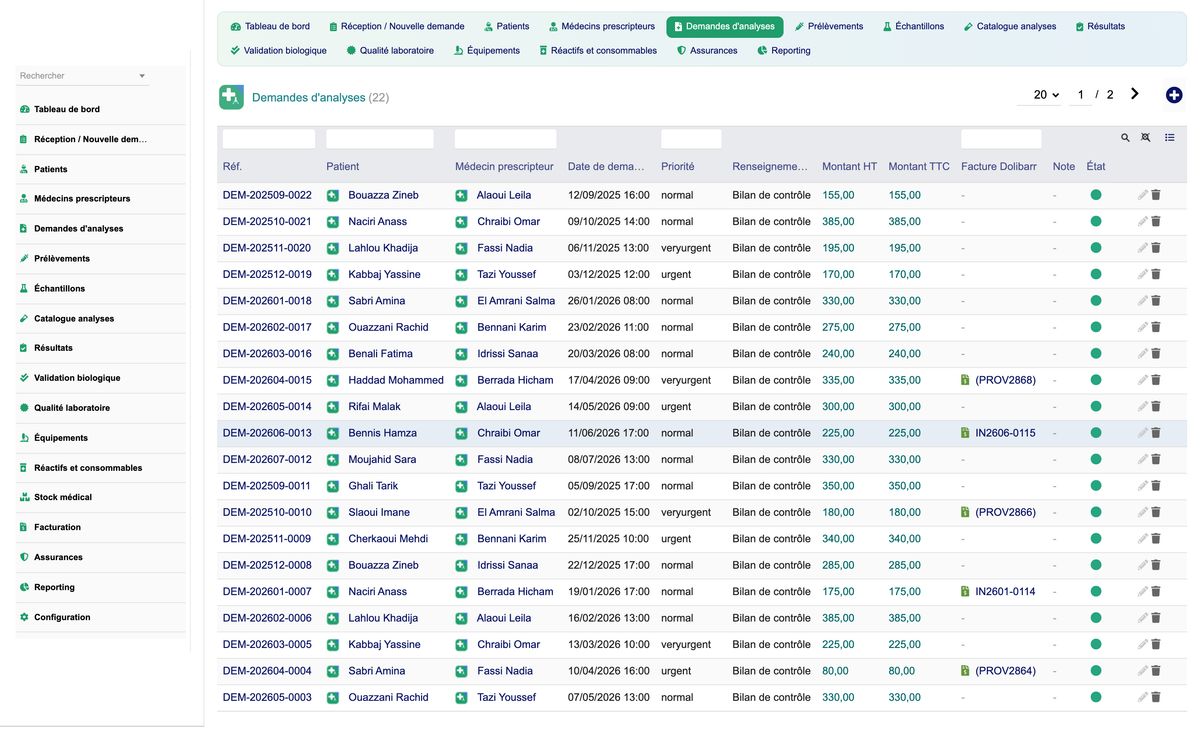Click doctor icon next to Berrada Hicham, DEM-202604-0015

462,380
